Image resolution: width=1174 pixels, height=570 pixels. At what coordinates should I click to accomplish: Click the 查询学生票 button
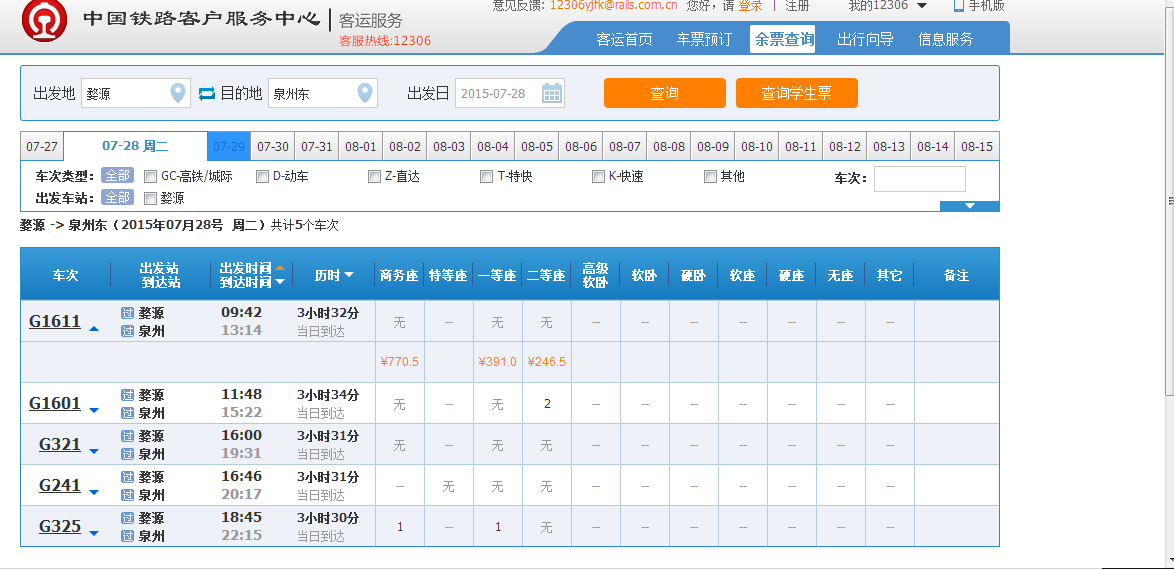pyautogui.click(x=797, y=93)
